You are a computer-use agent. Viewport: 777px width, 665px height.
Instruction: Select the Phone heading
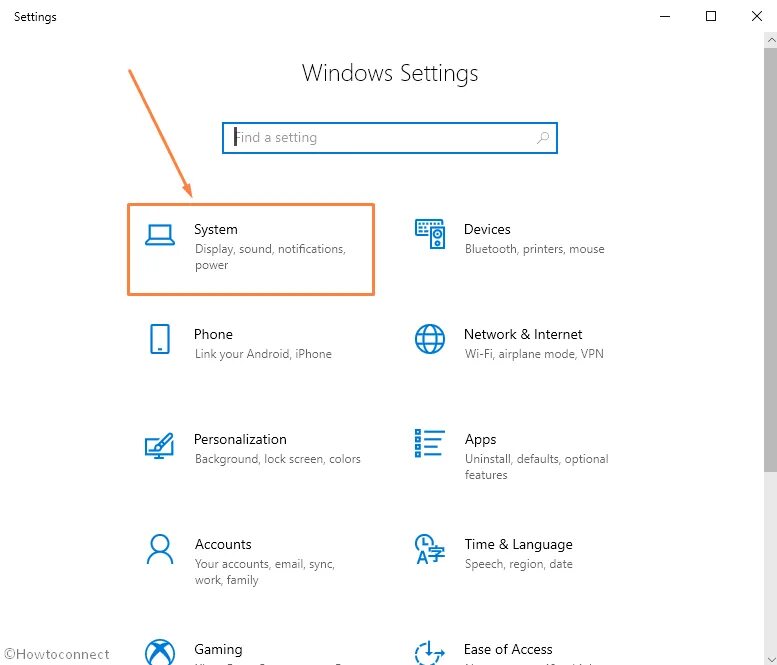213,334
